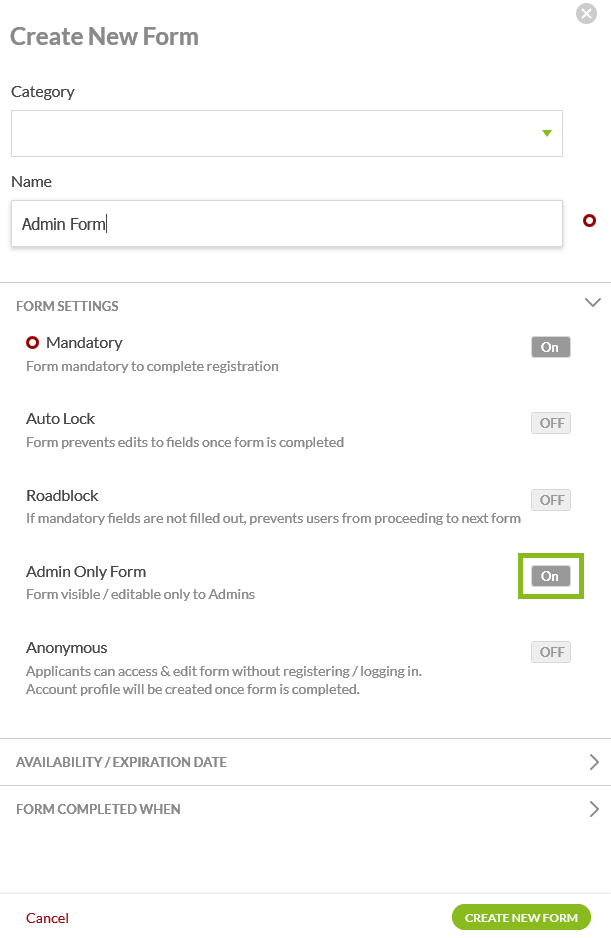Click the Form Settings section header

pos(67,306)
